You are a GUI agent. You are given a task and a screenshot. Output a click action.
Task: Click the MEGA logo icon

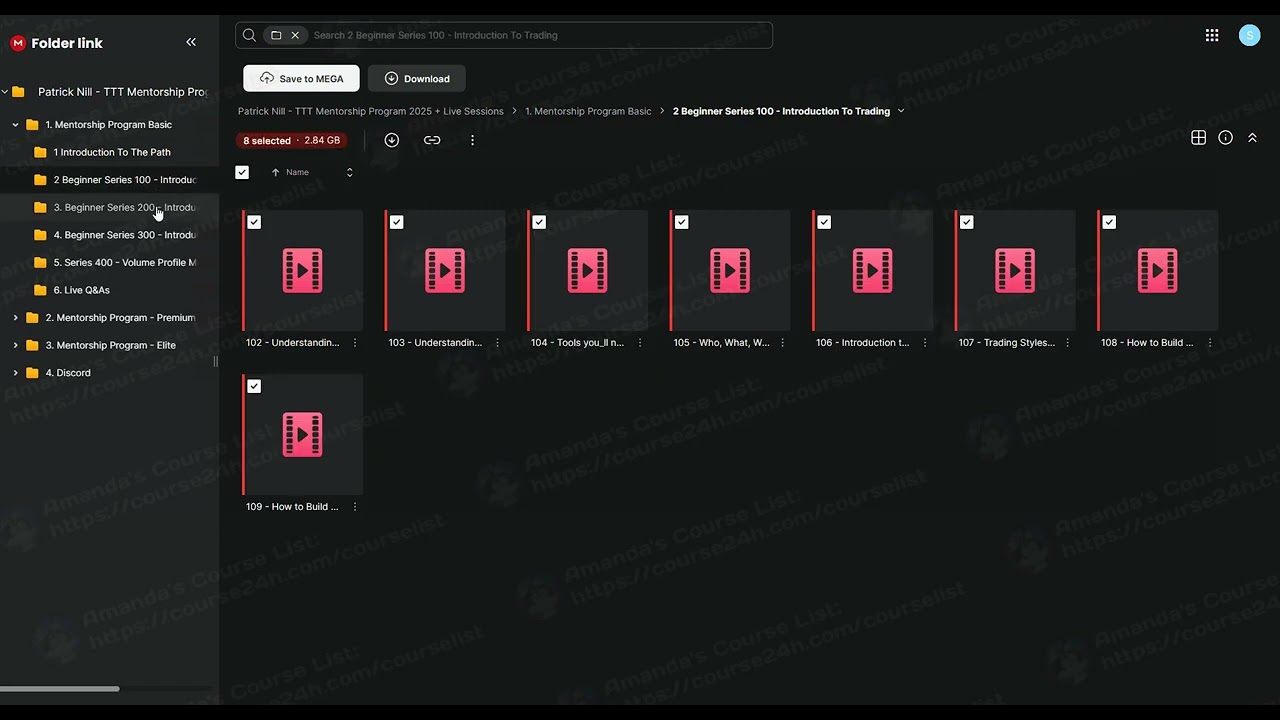(x=18, y=43)
